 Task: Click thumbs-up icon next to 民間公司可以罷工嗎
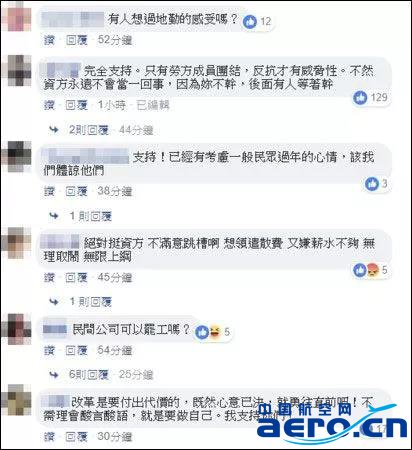(202, 332)
